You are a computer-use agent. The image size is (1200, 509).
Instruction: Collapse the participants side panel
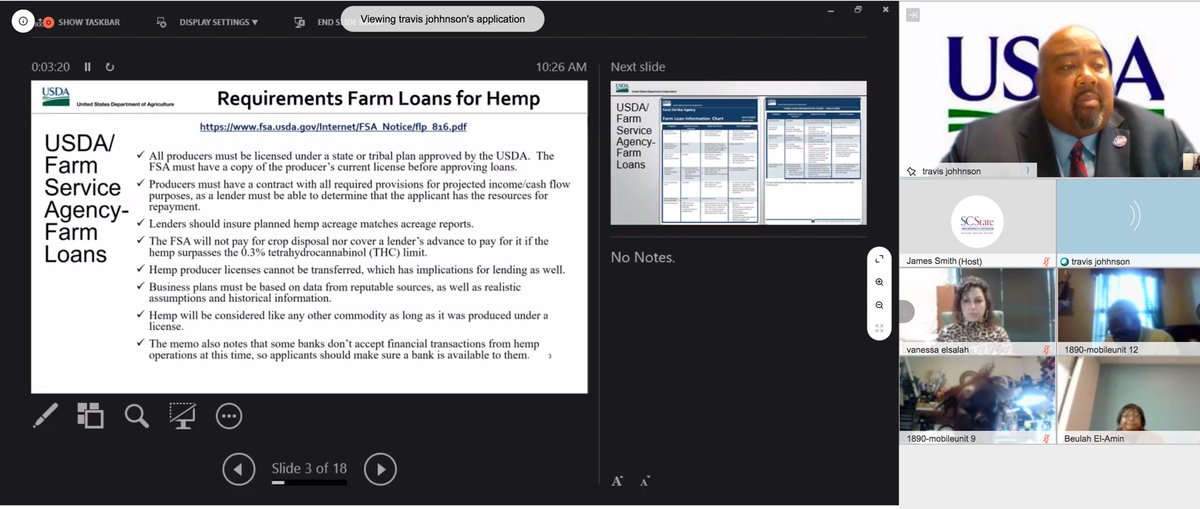(912, 14)
